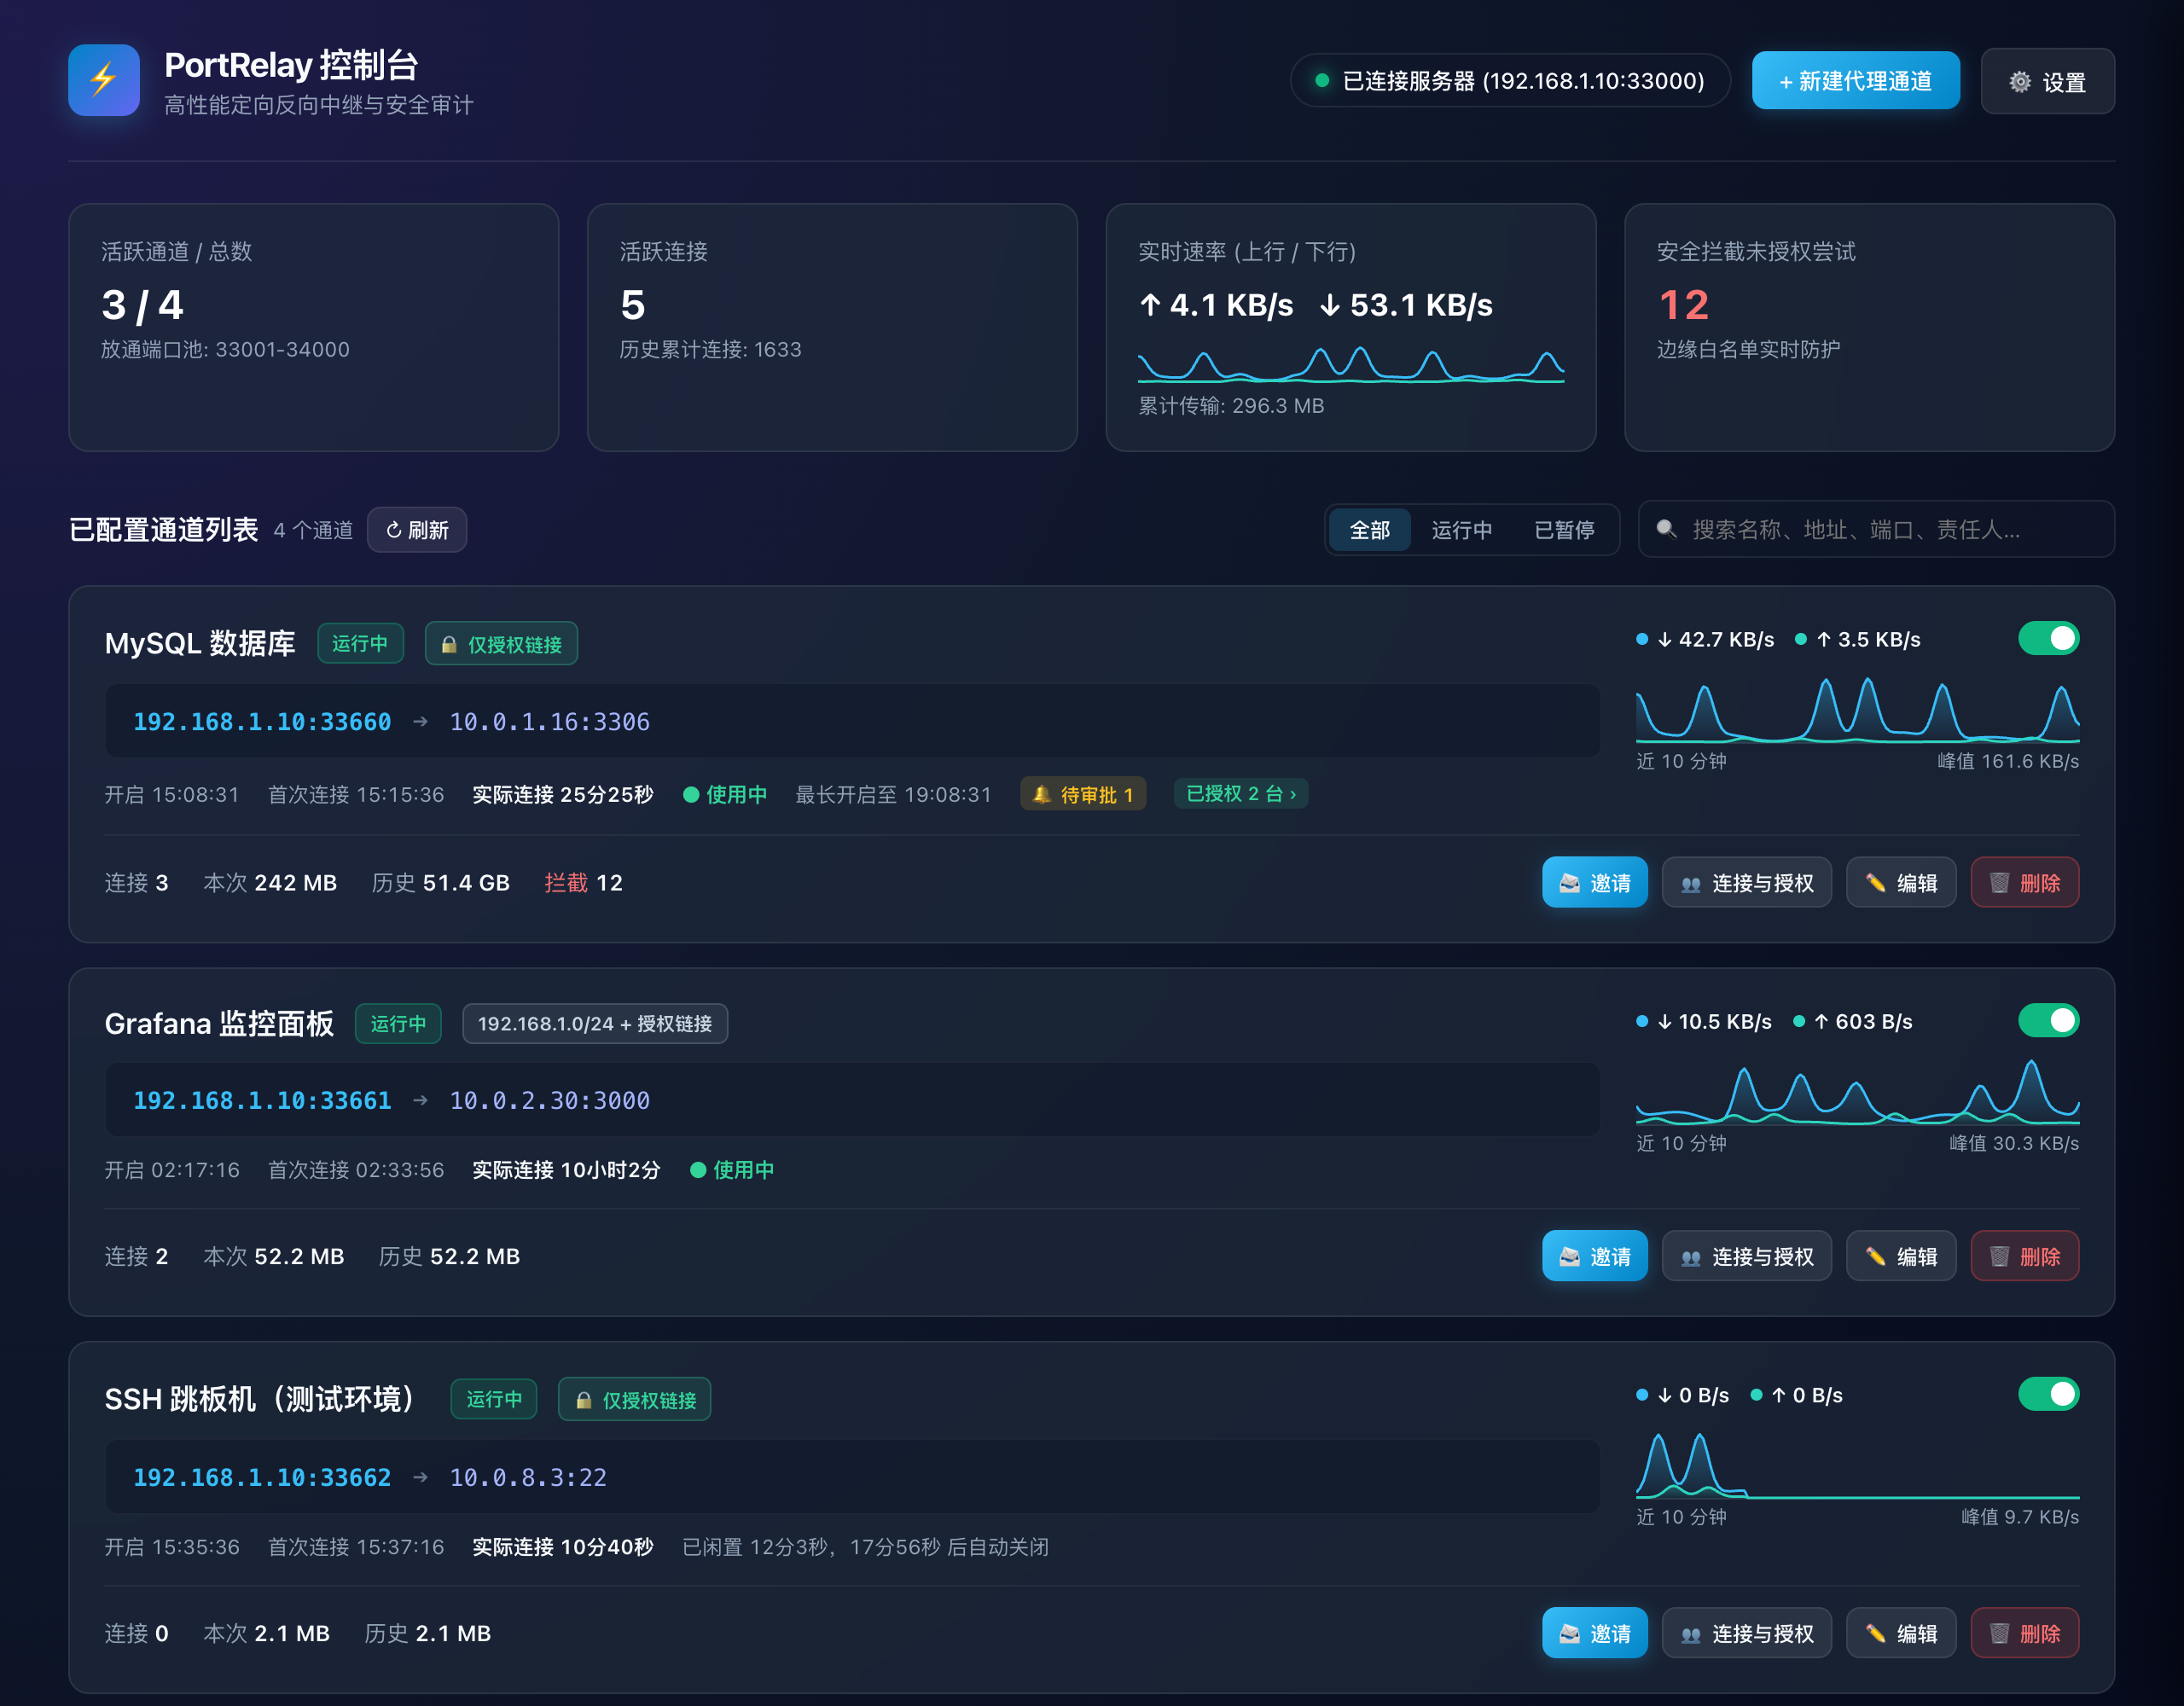Image resolution: width=2184 pixels, height=1706 pixels.
Task: Click the address 192.168.1.10:33660
Action: pos(262,722)
